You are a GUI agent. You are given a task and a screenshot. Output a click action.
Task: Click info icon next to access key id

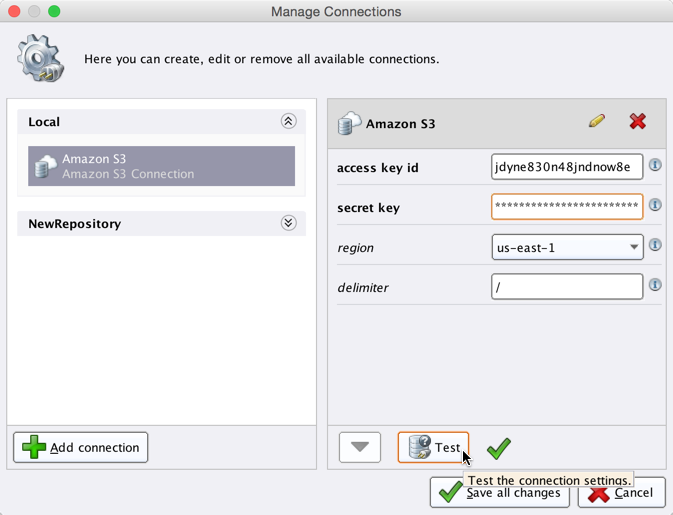655,165
